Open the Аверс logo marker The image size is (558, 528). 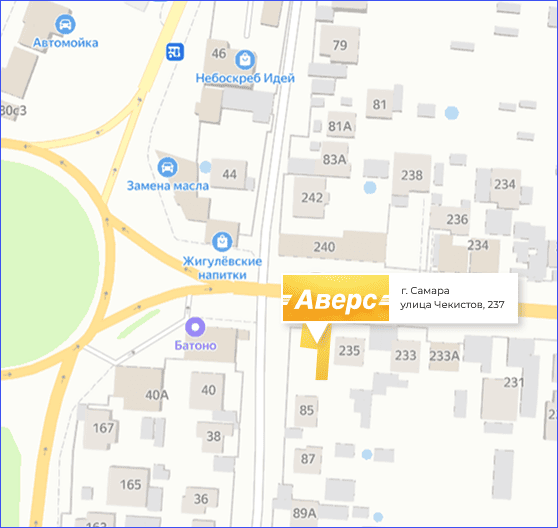(336, 298)
